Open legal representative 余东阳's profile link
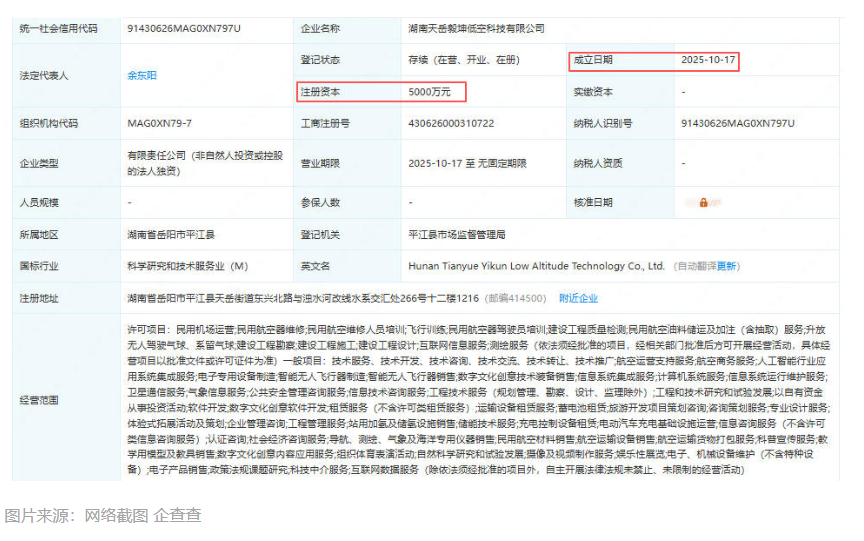 click(141, 76)
